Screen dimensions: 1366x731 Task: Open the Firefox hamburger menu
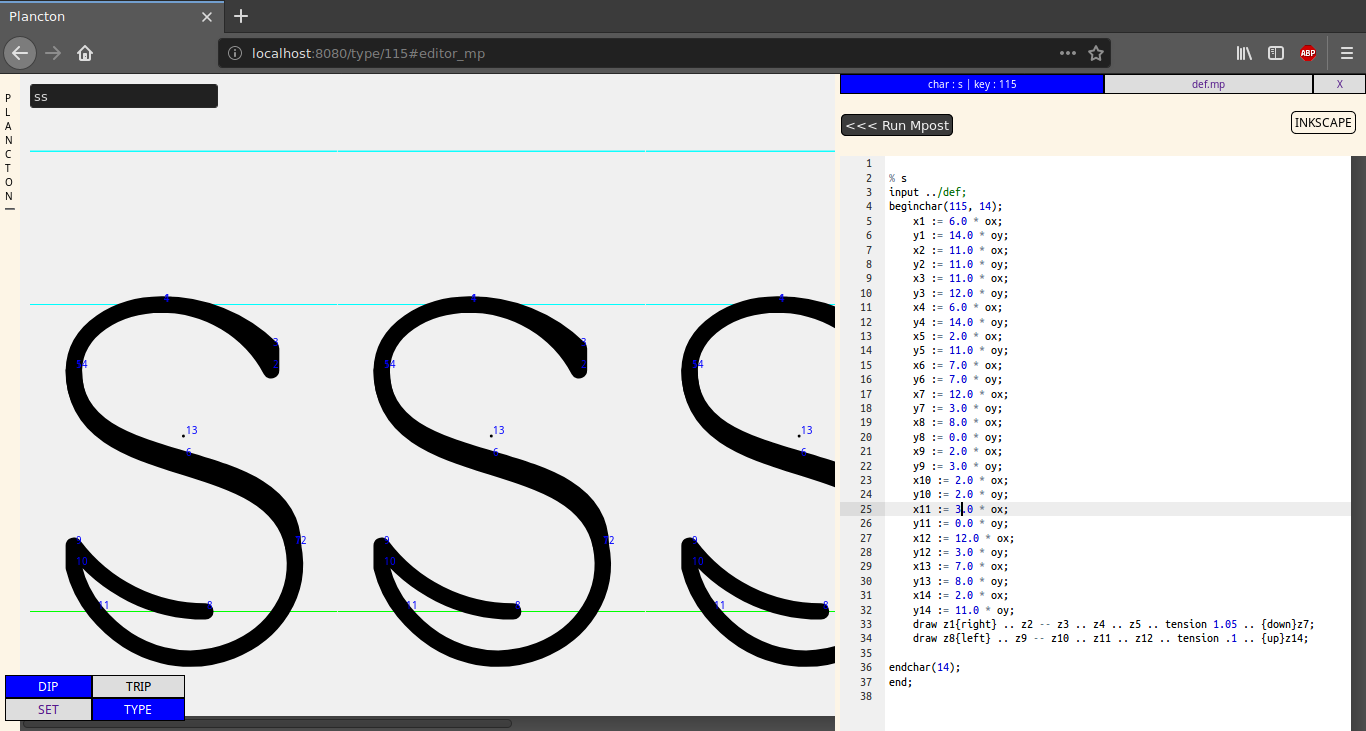tap(1346, 53)
